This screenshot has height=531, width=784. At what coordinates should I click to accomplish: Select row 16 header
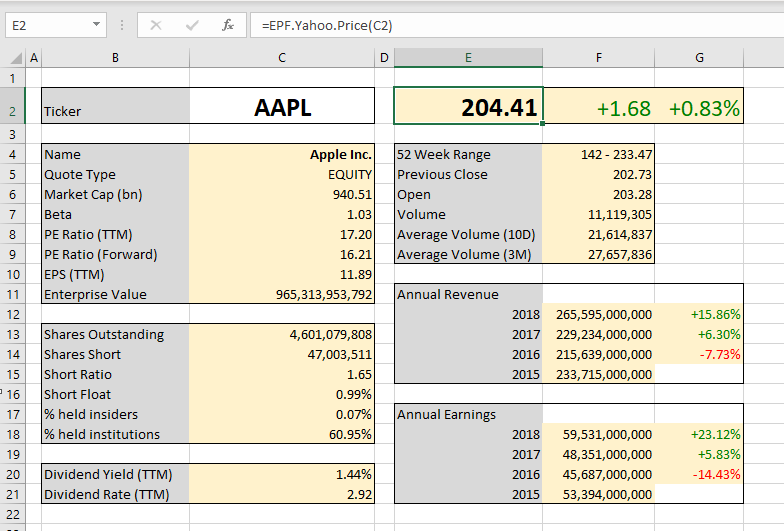(x=12, y=394)
